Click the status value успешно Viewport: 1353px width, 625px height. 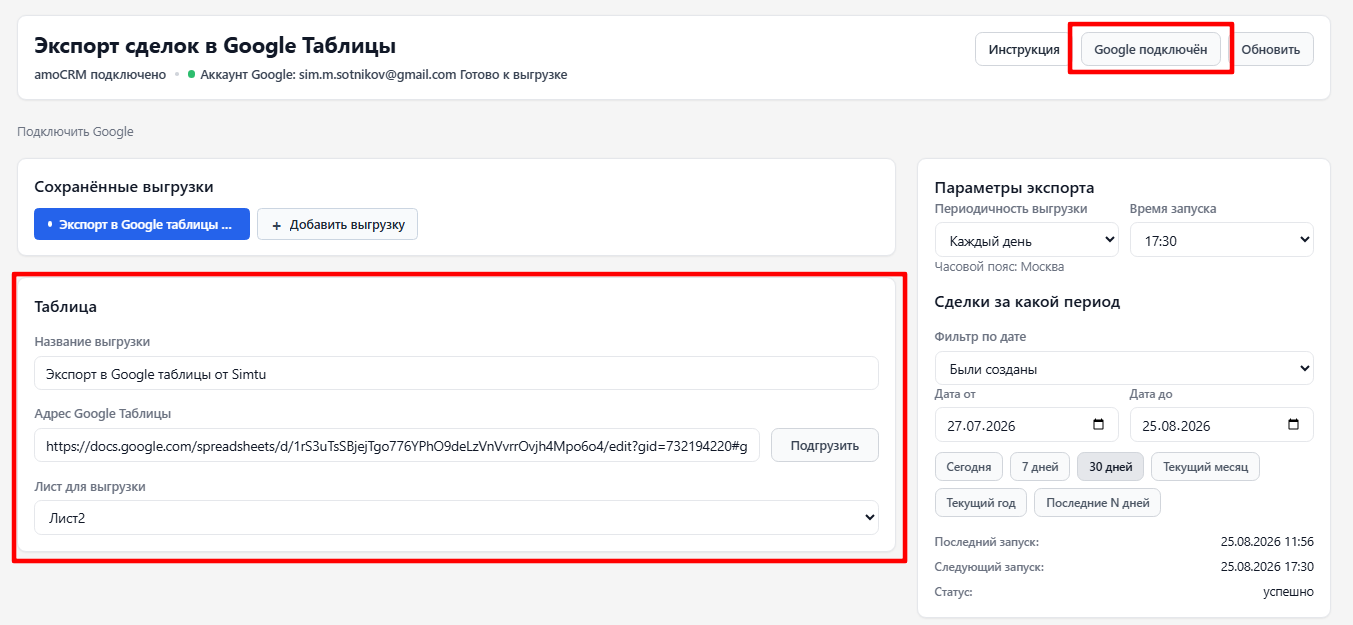(x=1288, y=592)
